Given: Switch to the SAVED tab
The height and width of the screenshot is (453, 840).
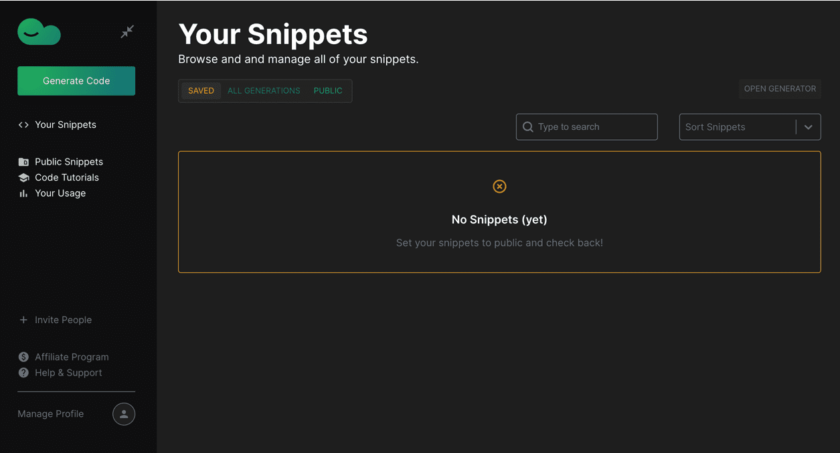Looking at the screenshot, I should coord(201,91).
